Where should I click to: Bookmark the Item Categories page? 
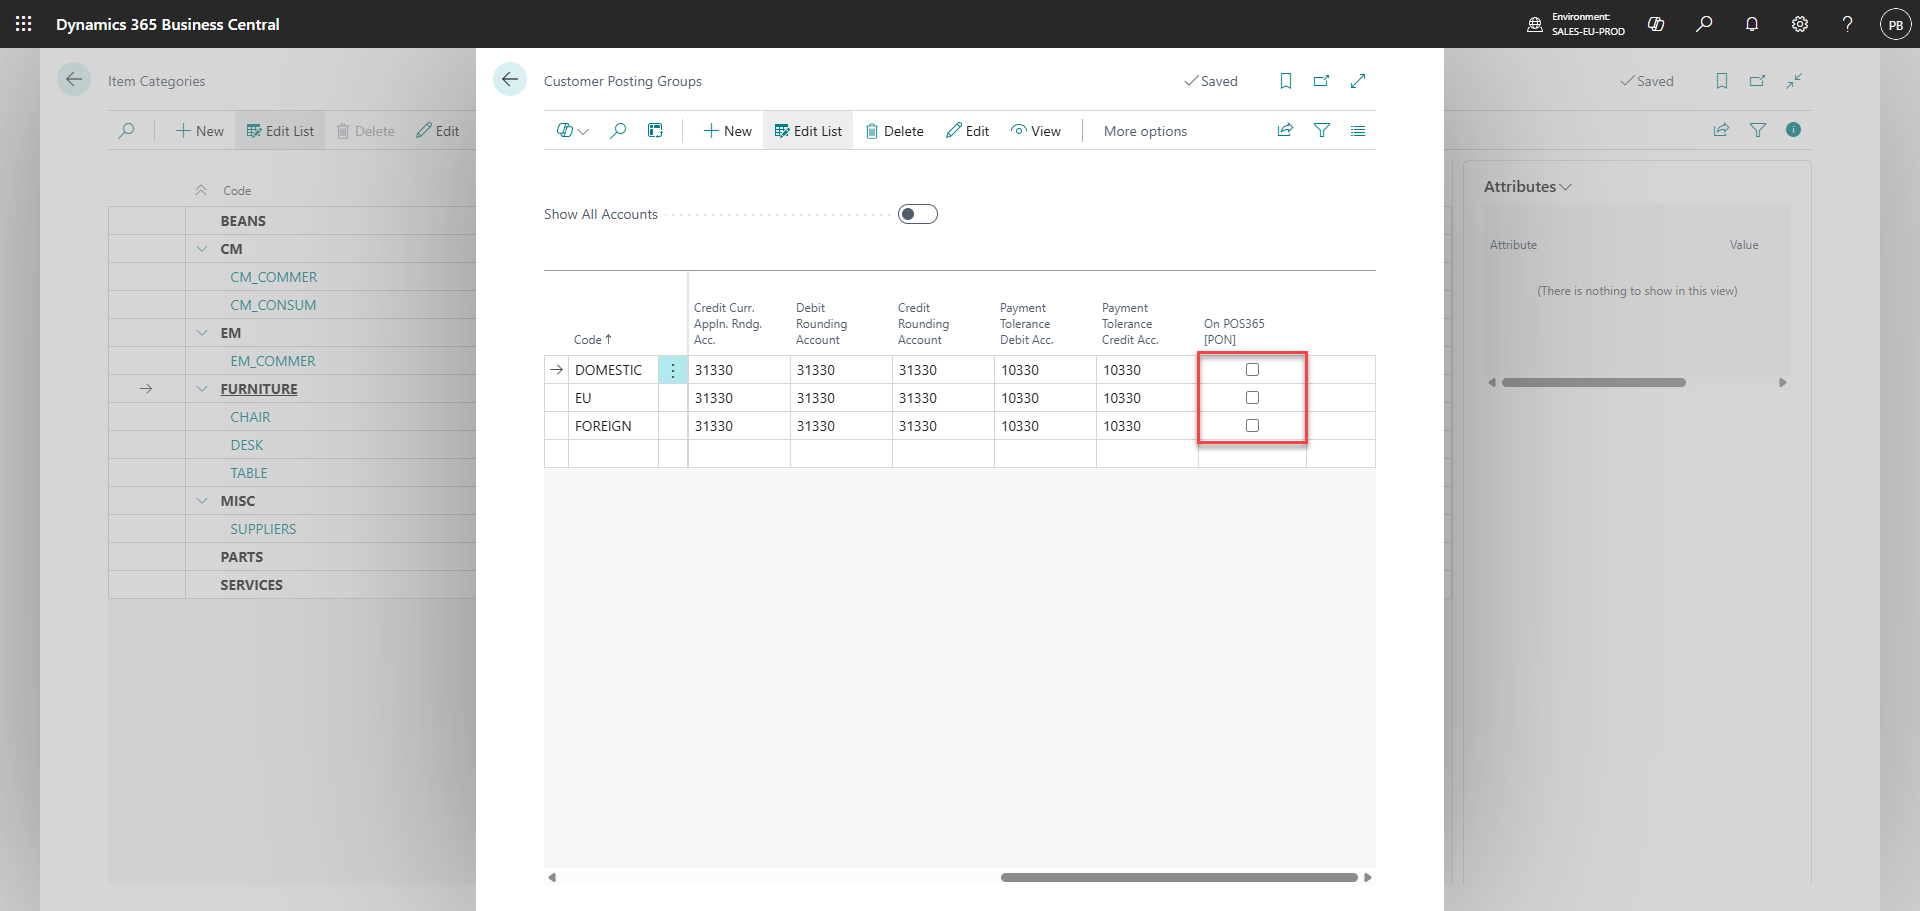click(1722, 81)
